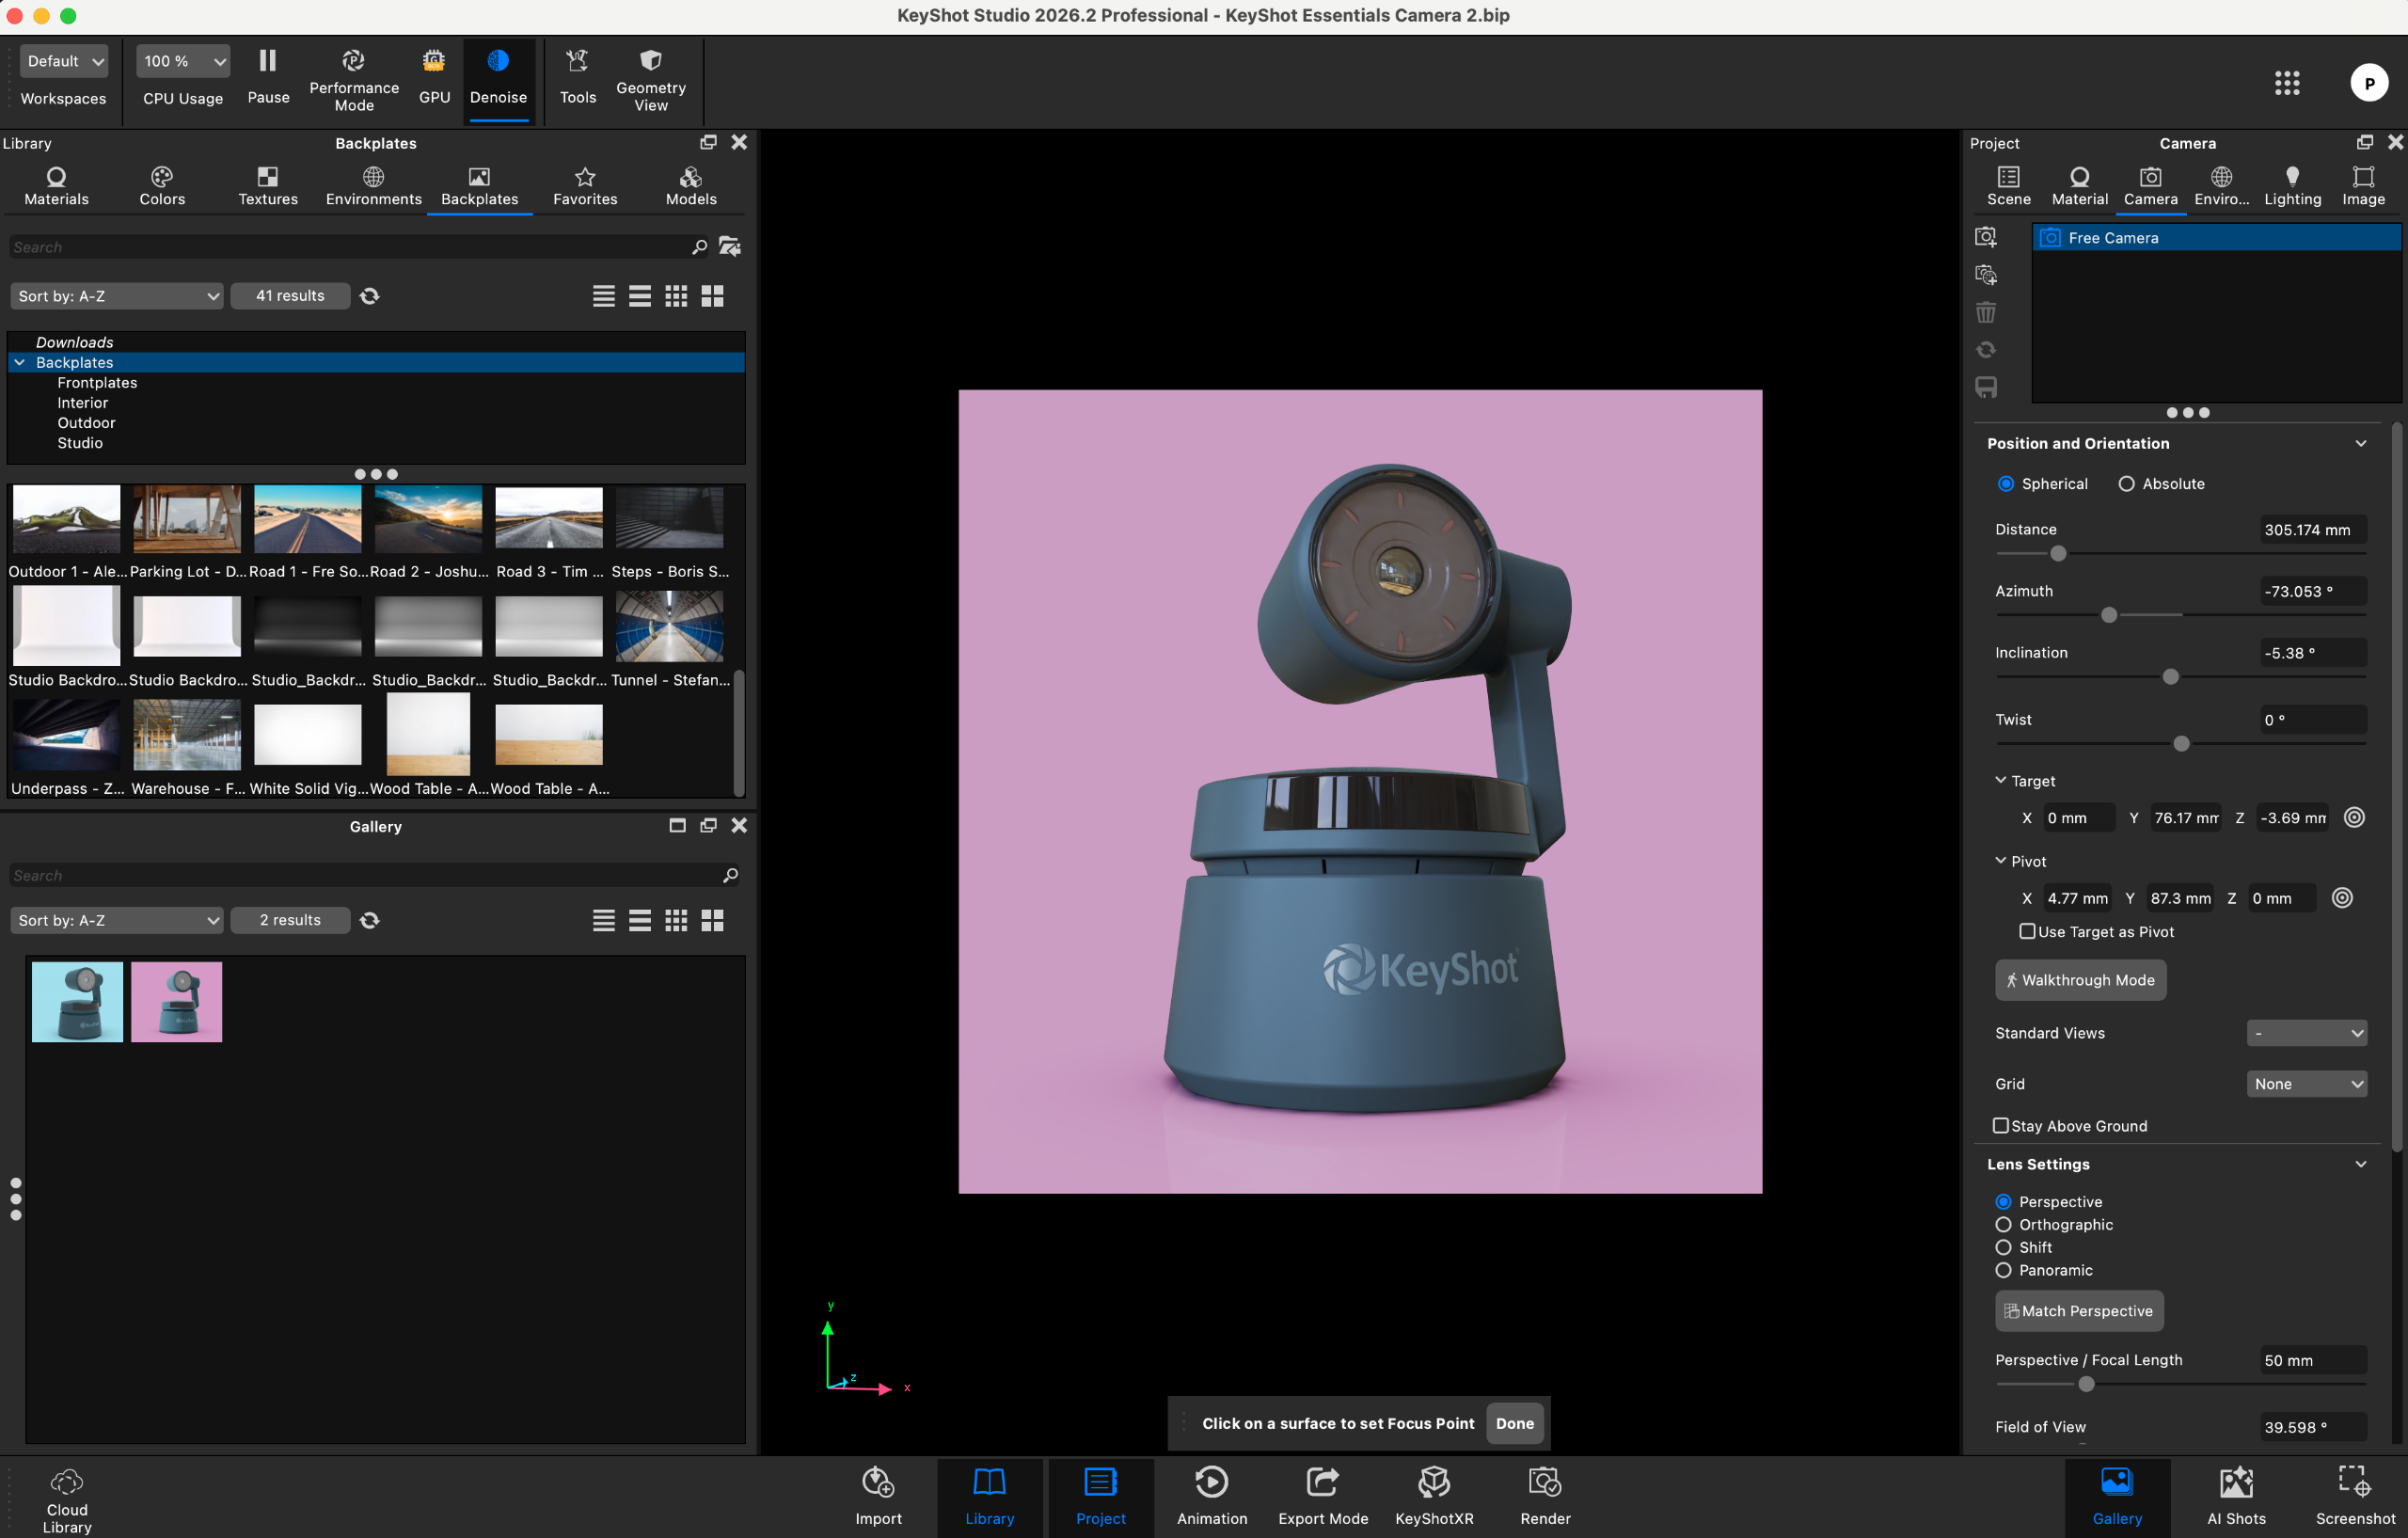2408x1538 pixels.
Task: Click the Azimuth slider handle
Action: pyautogui.click(x=2109, y=615)
